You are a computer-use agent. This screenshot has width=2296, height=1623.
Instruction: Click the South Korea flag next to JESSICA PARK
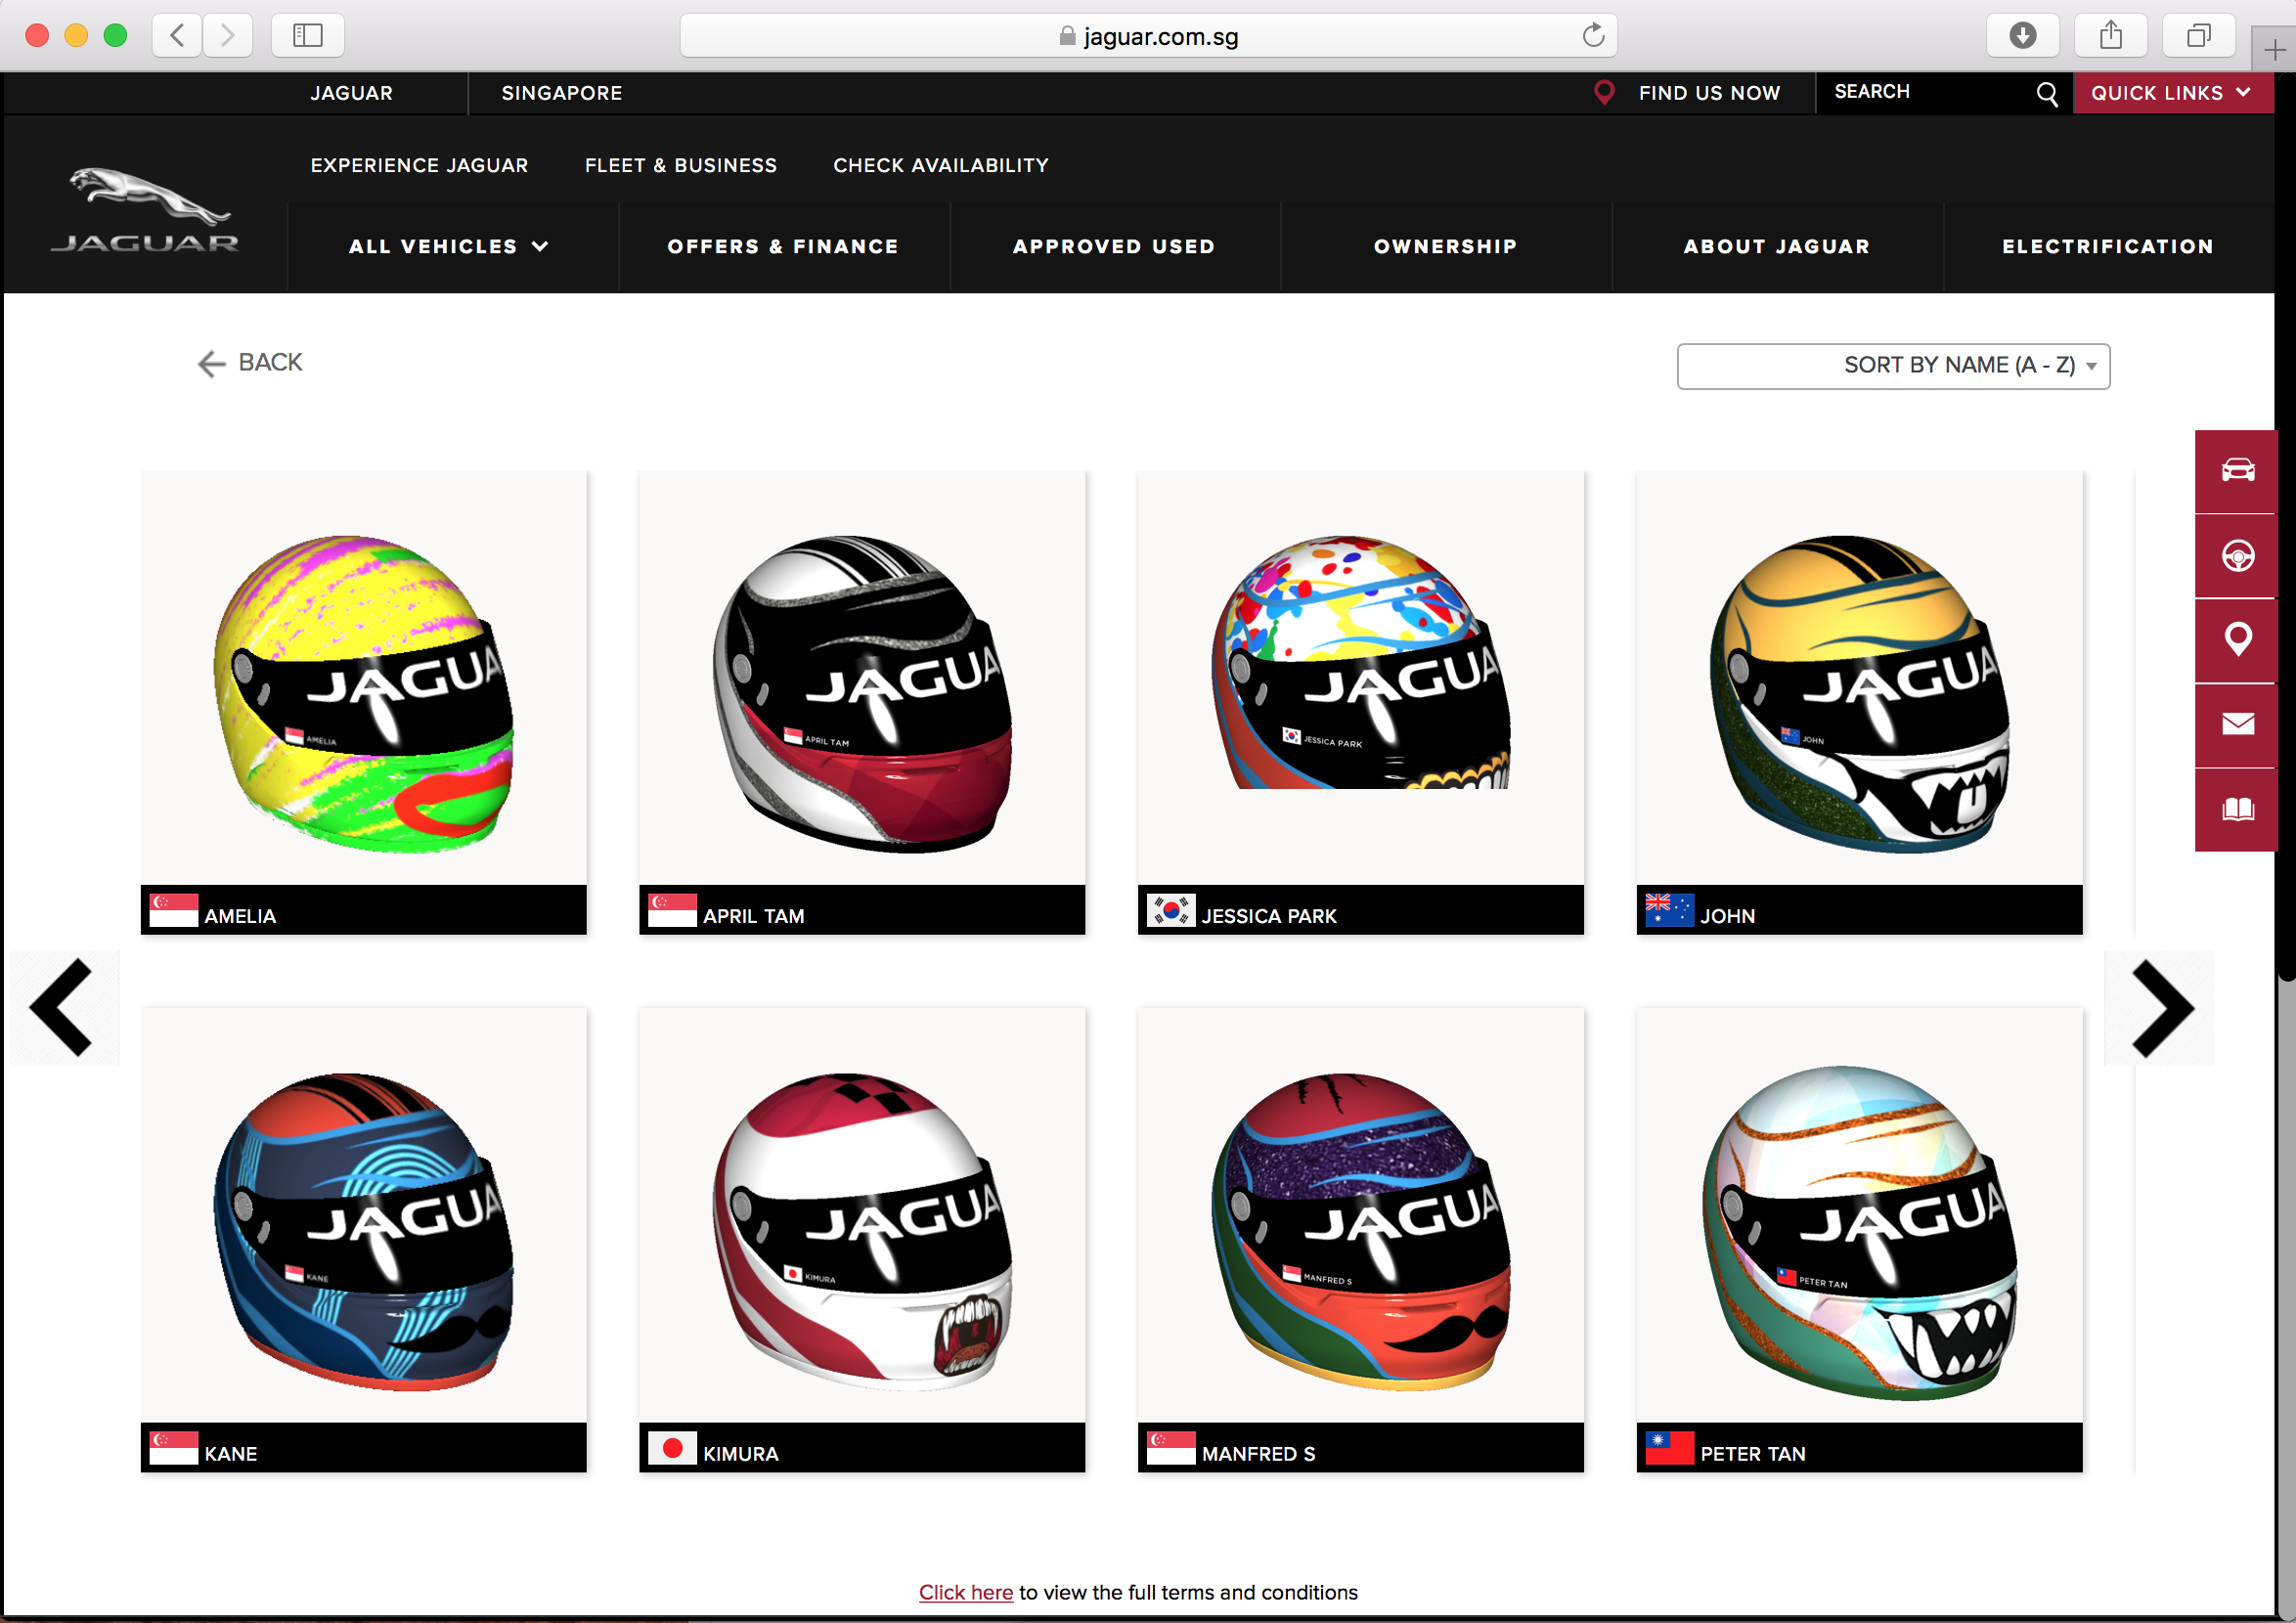(x=1171, y=910)
